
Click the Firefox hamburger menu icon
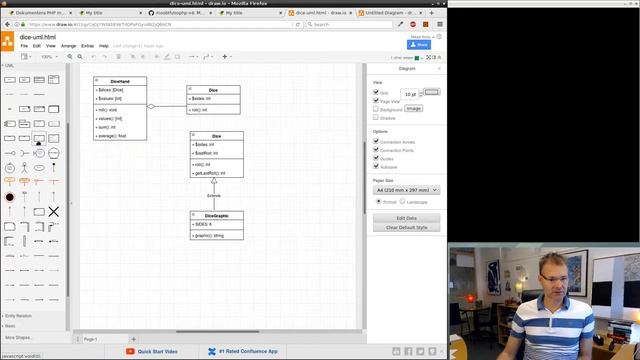click(440, 24)
